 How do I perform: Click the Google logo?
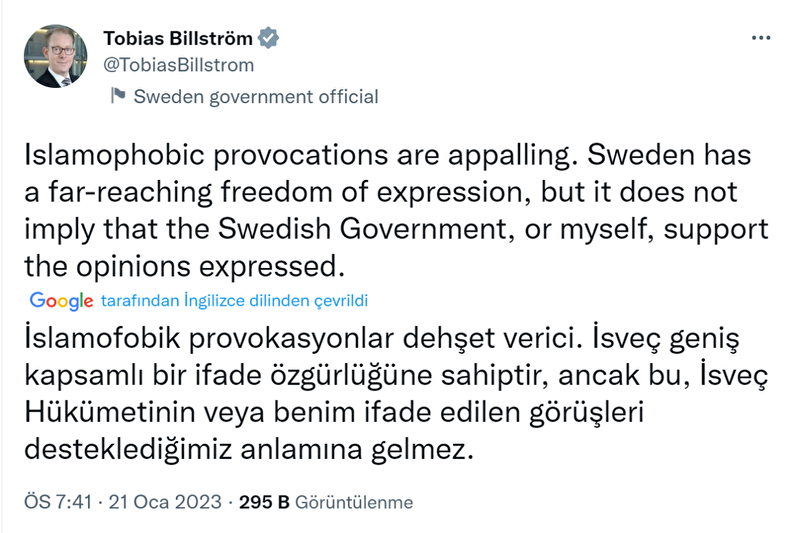pyautogui.click(x=61, y=301)
